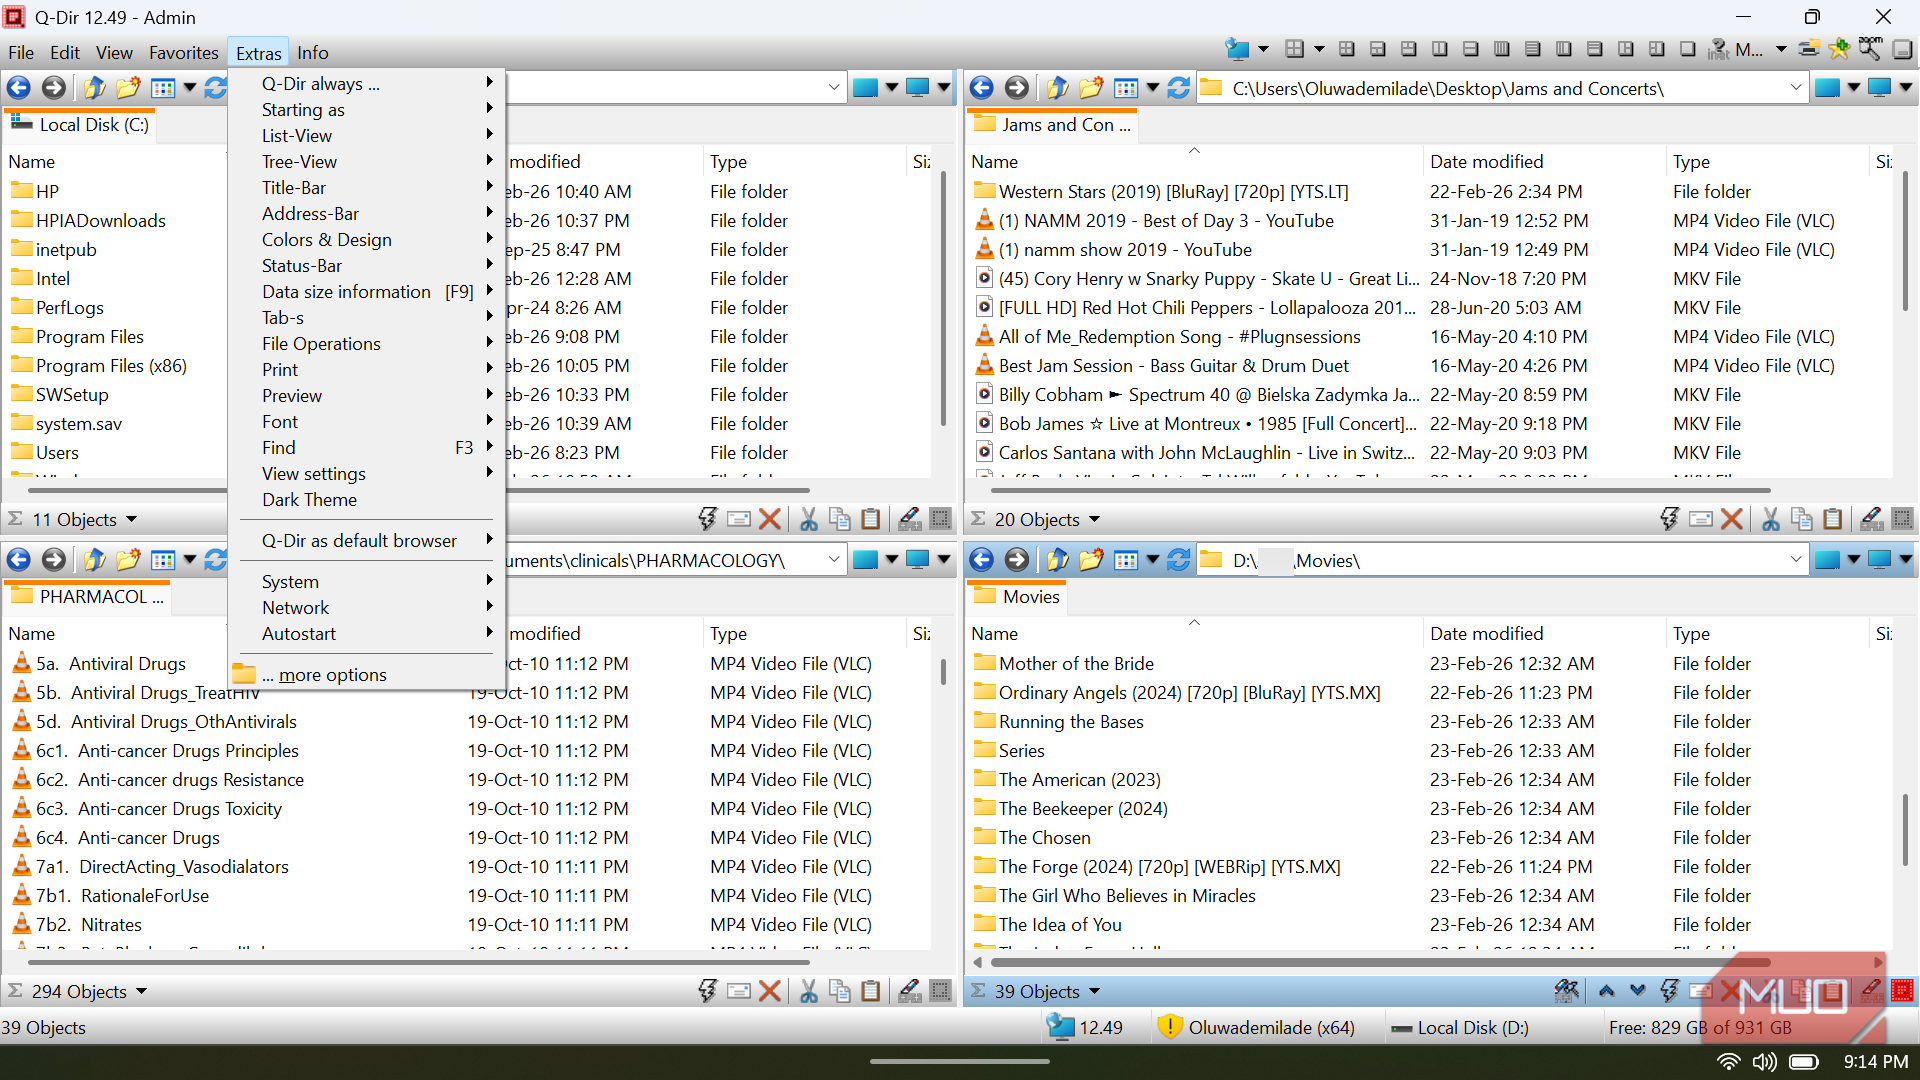The height and width of the screenshot is (1080, 1920).
Task: Cut selection in Jams and Concerts pane status bar
Action: click(x=1771, y=518)
